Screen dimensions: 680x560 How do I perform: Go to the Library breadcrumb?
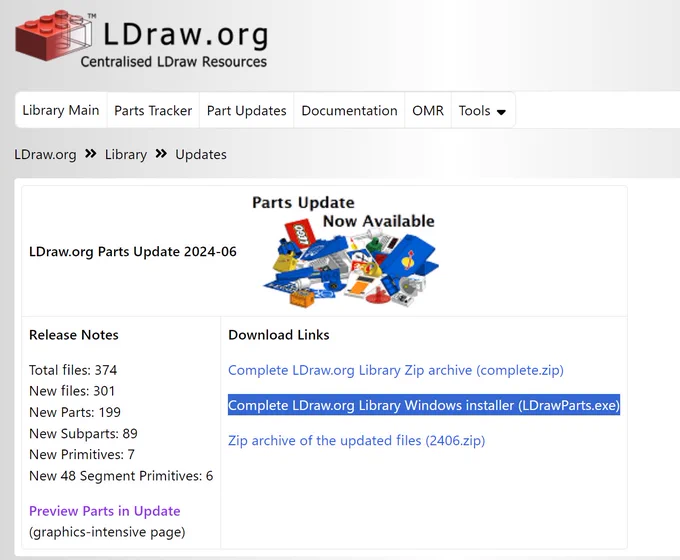point(126,154)
